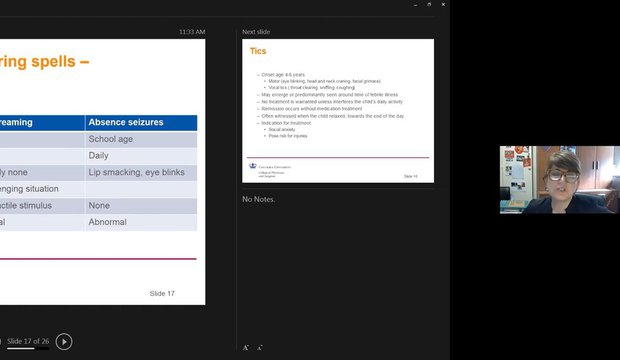Restore down the presenter view window
The height and width of the screenshot is (360, 620).
(429, 4)
